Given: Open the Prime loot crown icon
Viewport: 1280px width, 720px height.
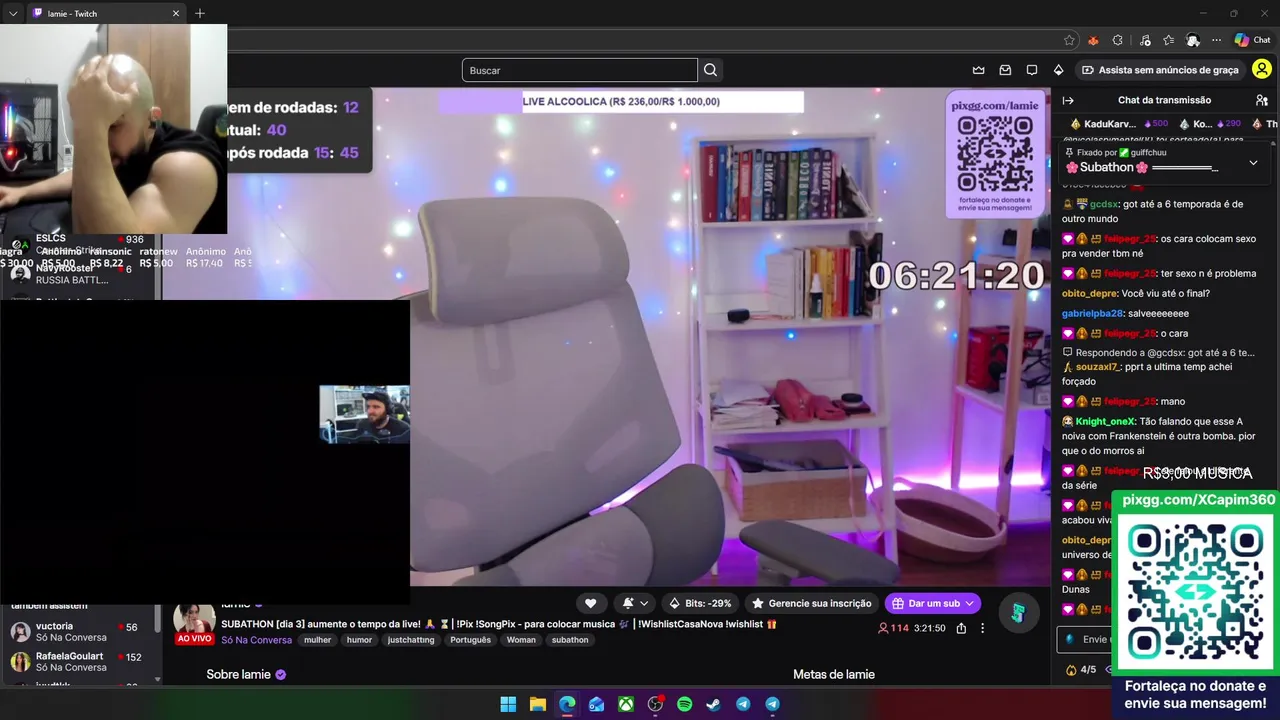Looking at the screenshot, I should click(979, 70).
